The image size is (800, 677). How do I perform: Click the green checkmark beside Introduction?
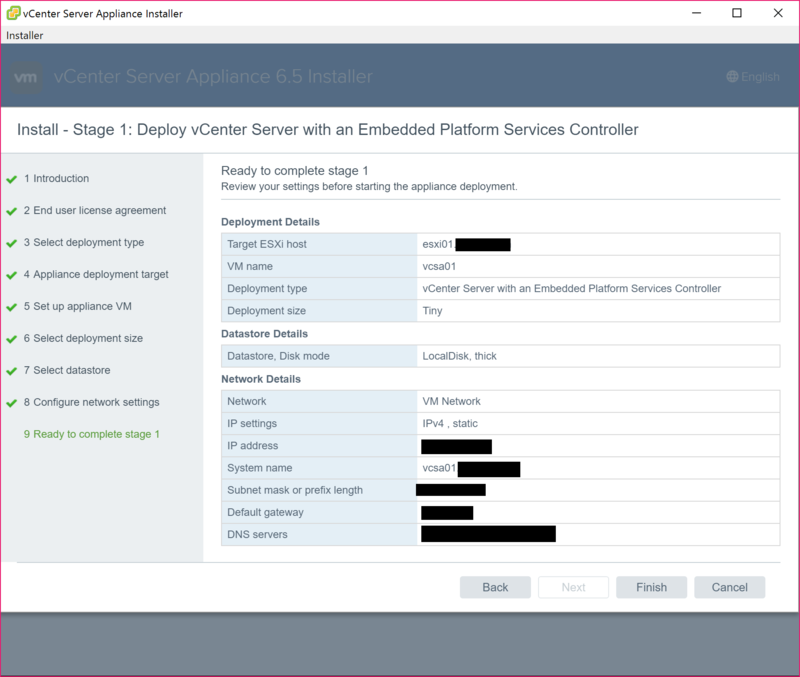11,179
